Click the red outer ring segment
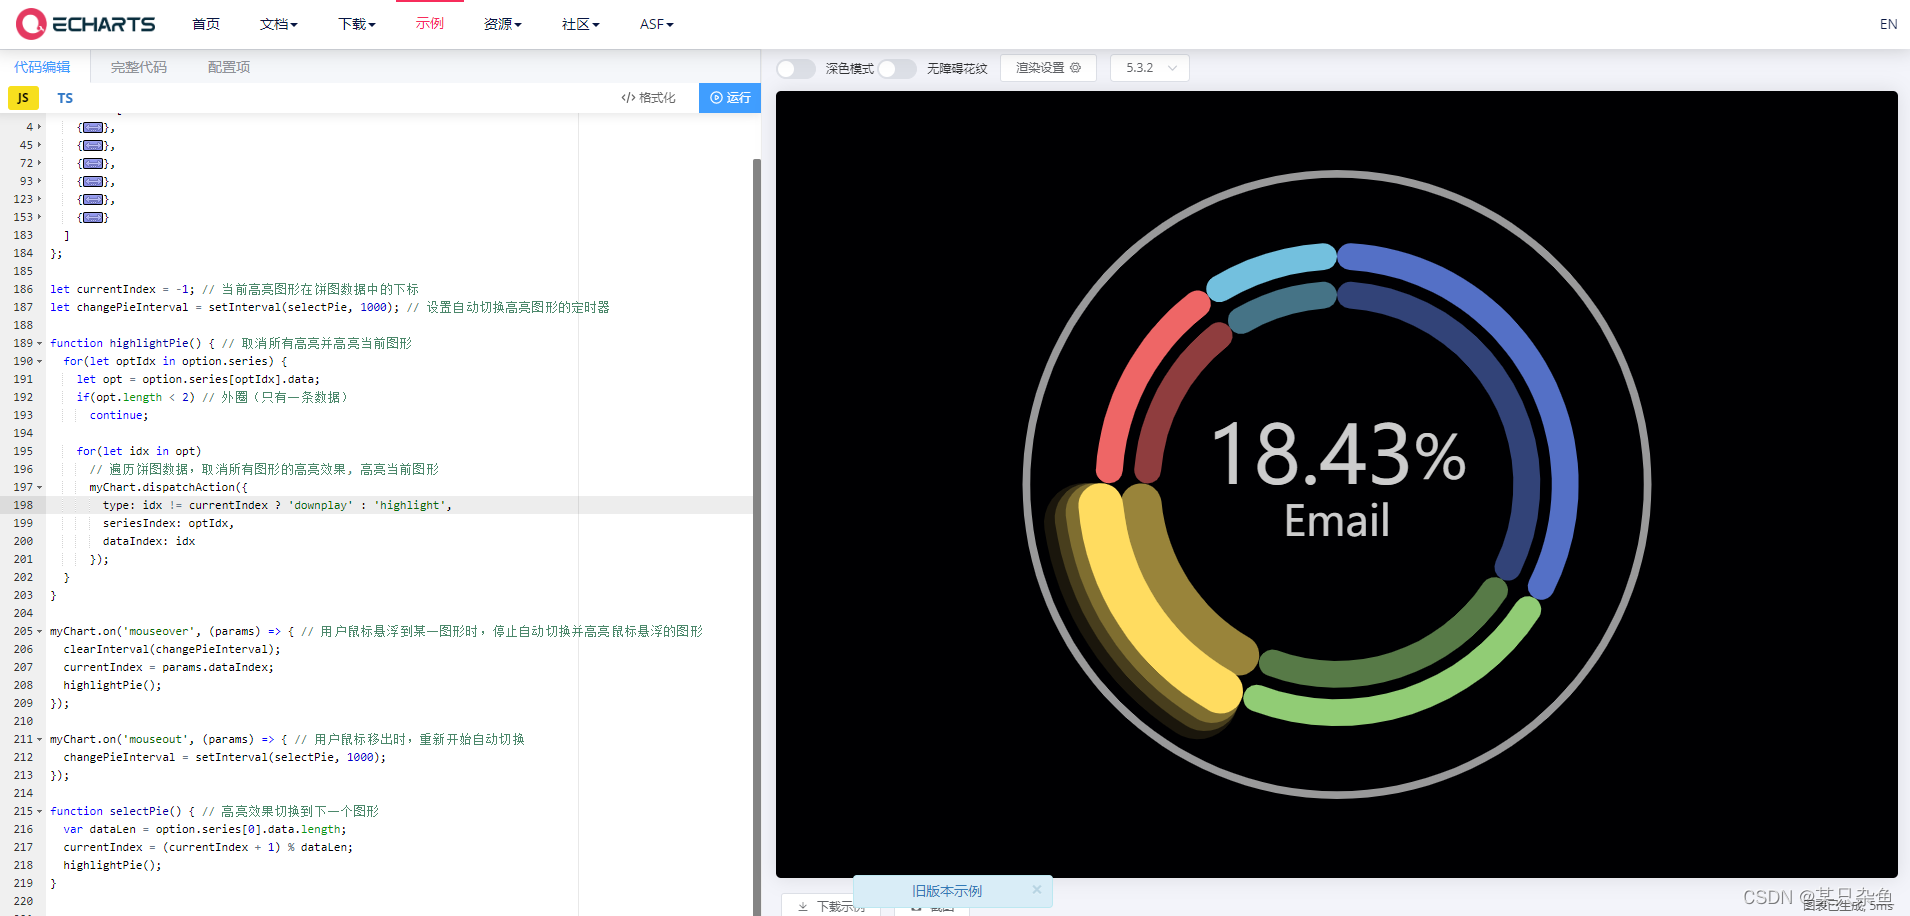The height and width of the screenshot is (916, 1910). coord(1135,380)
